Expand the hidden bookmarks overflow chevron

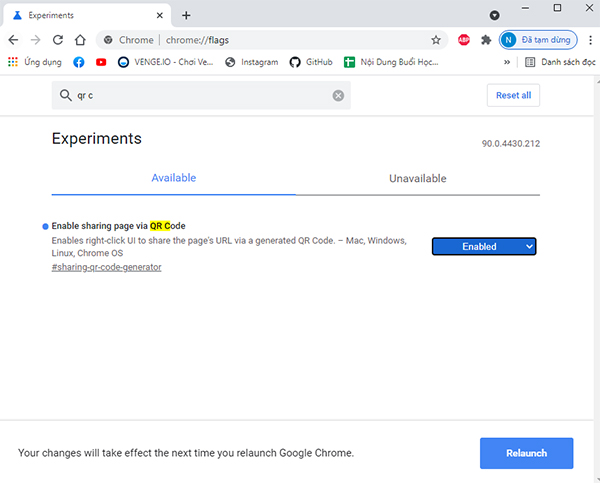507,62
